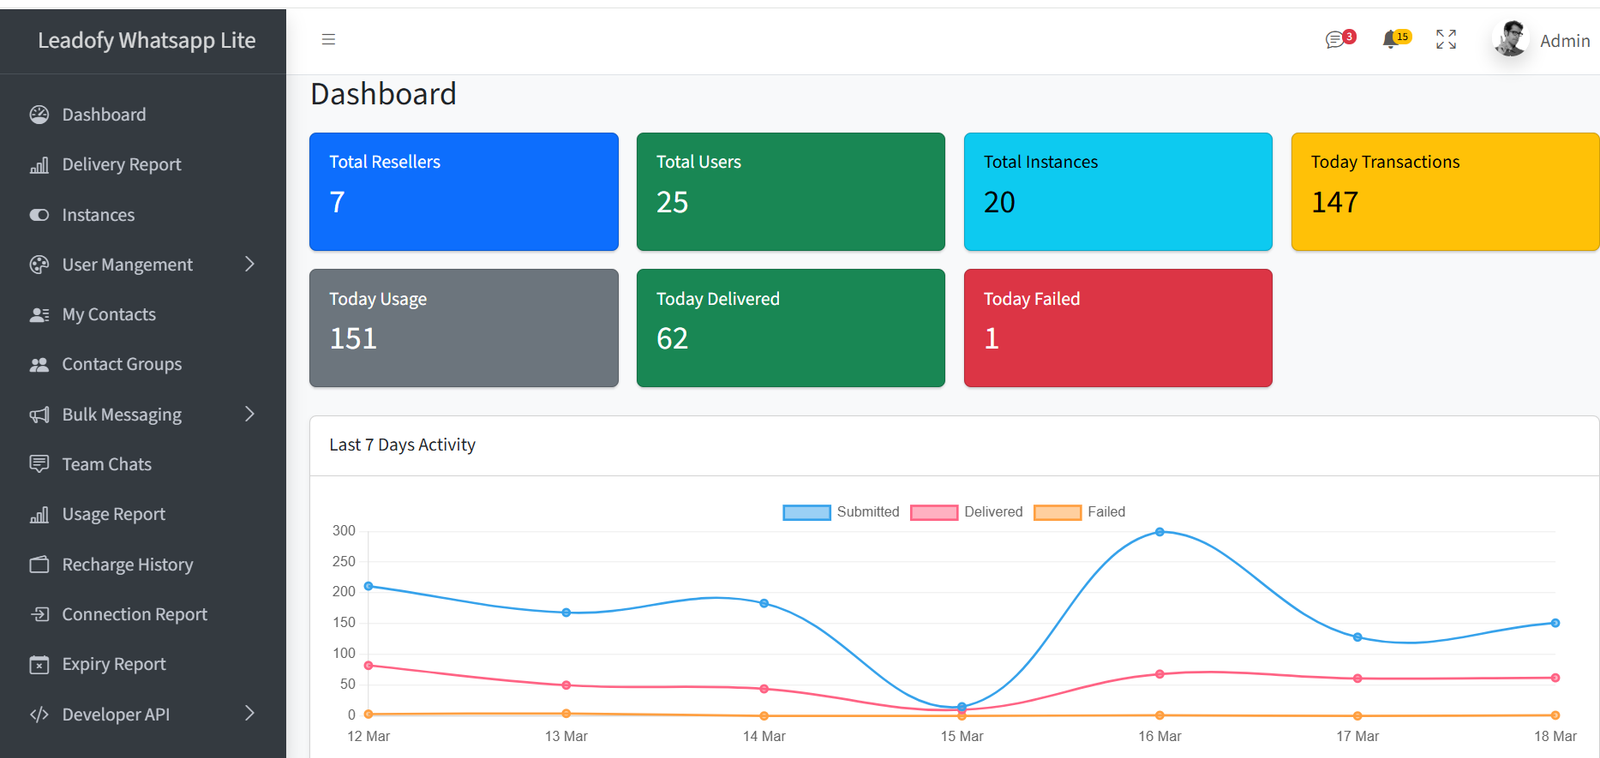Click Delivered data point on 12 Mar
The height and width of the screenshot is (758, 1600).
[x=369, y=665]
